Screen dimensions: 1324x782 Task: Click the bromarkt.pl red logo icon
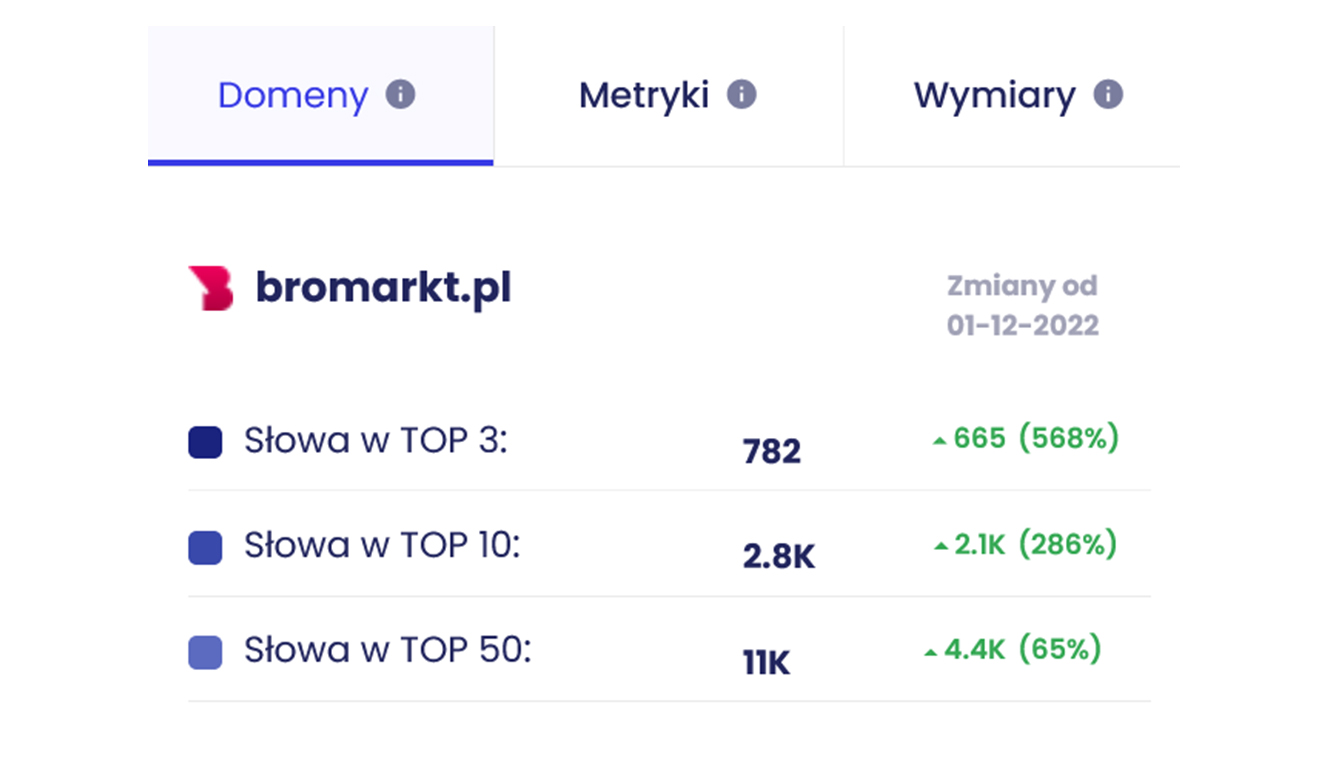211,289
